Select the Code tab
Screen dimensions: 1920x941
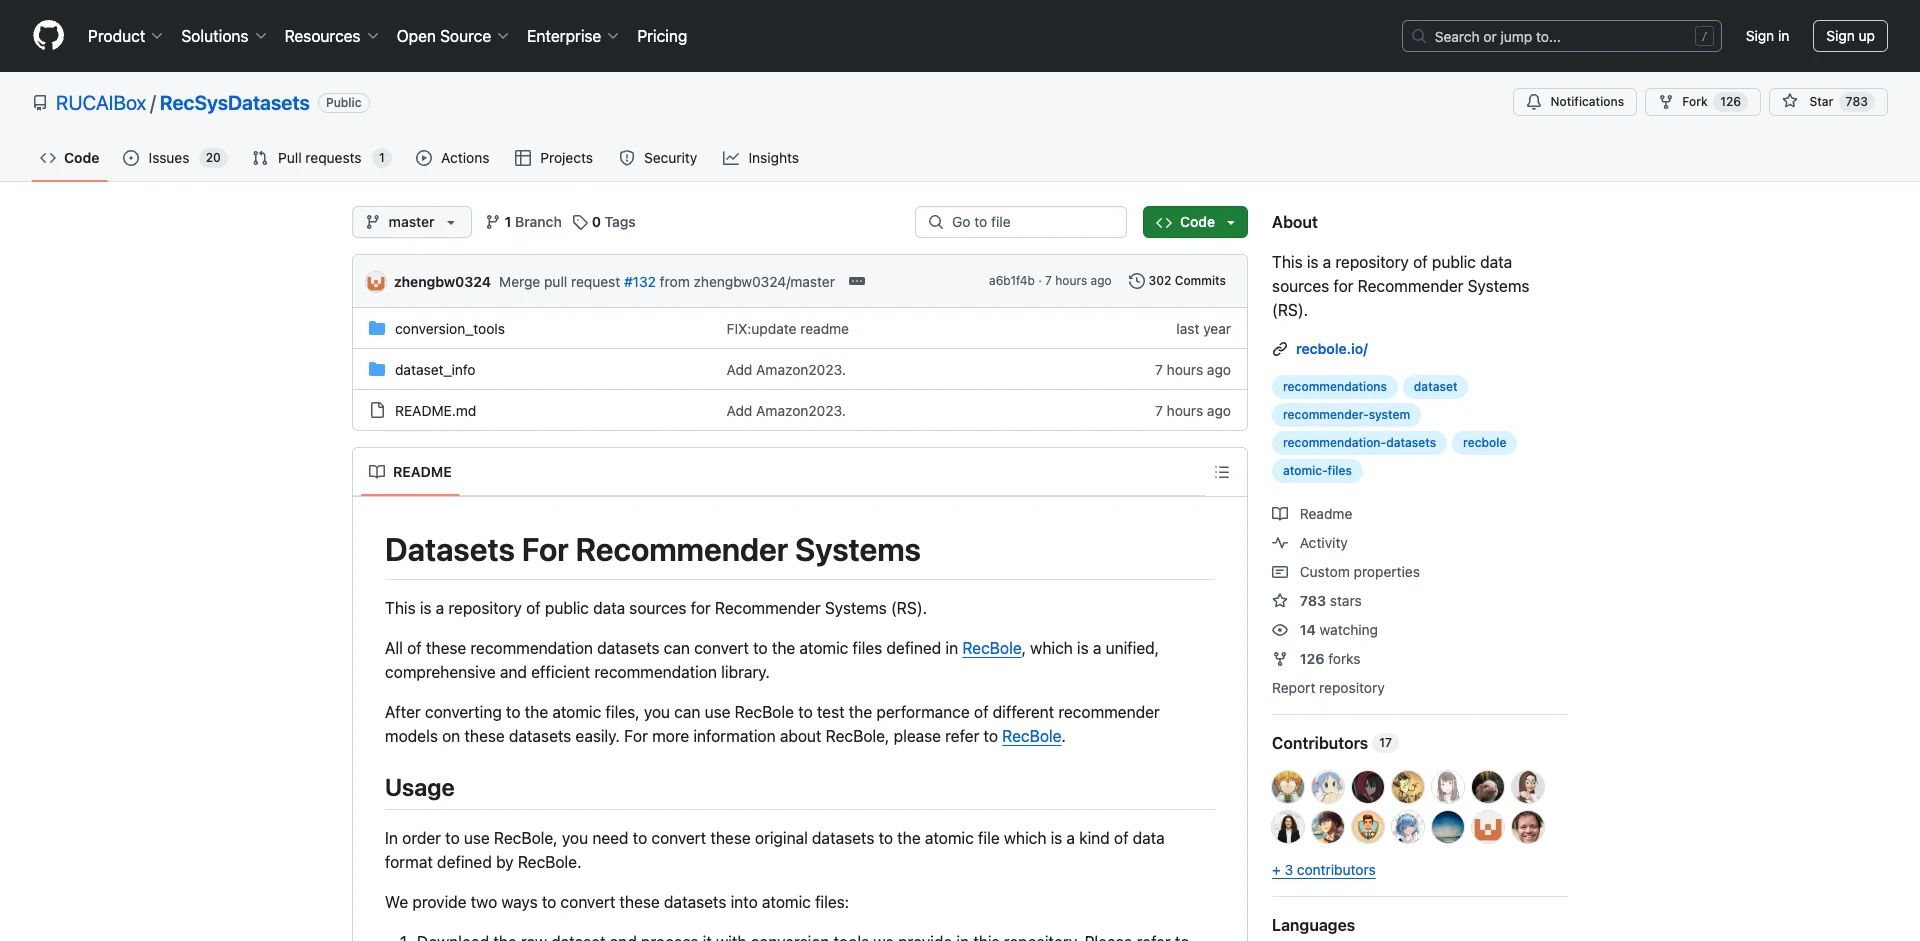coord(70,158)
